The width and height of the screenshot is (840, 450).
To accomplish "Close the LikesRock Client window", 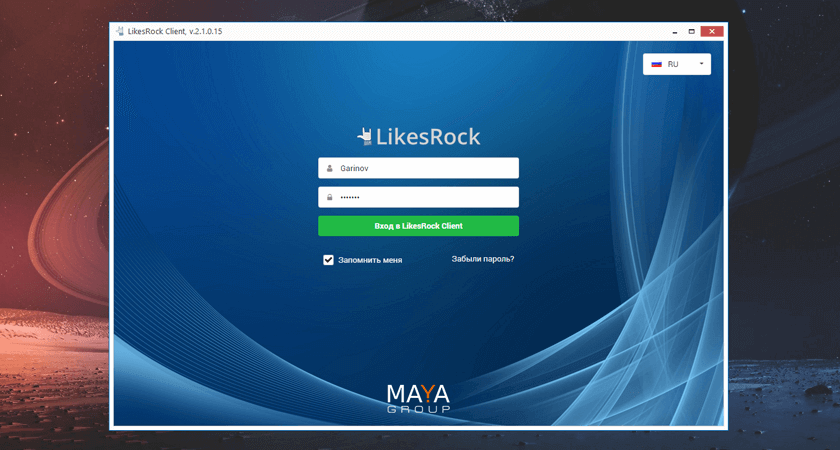I will [x=712, y=32].
